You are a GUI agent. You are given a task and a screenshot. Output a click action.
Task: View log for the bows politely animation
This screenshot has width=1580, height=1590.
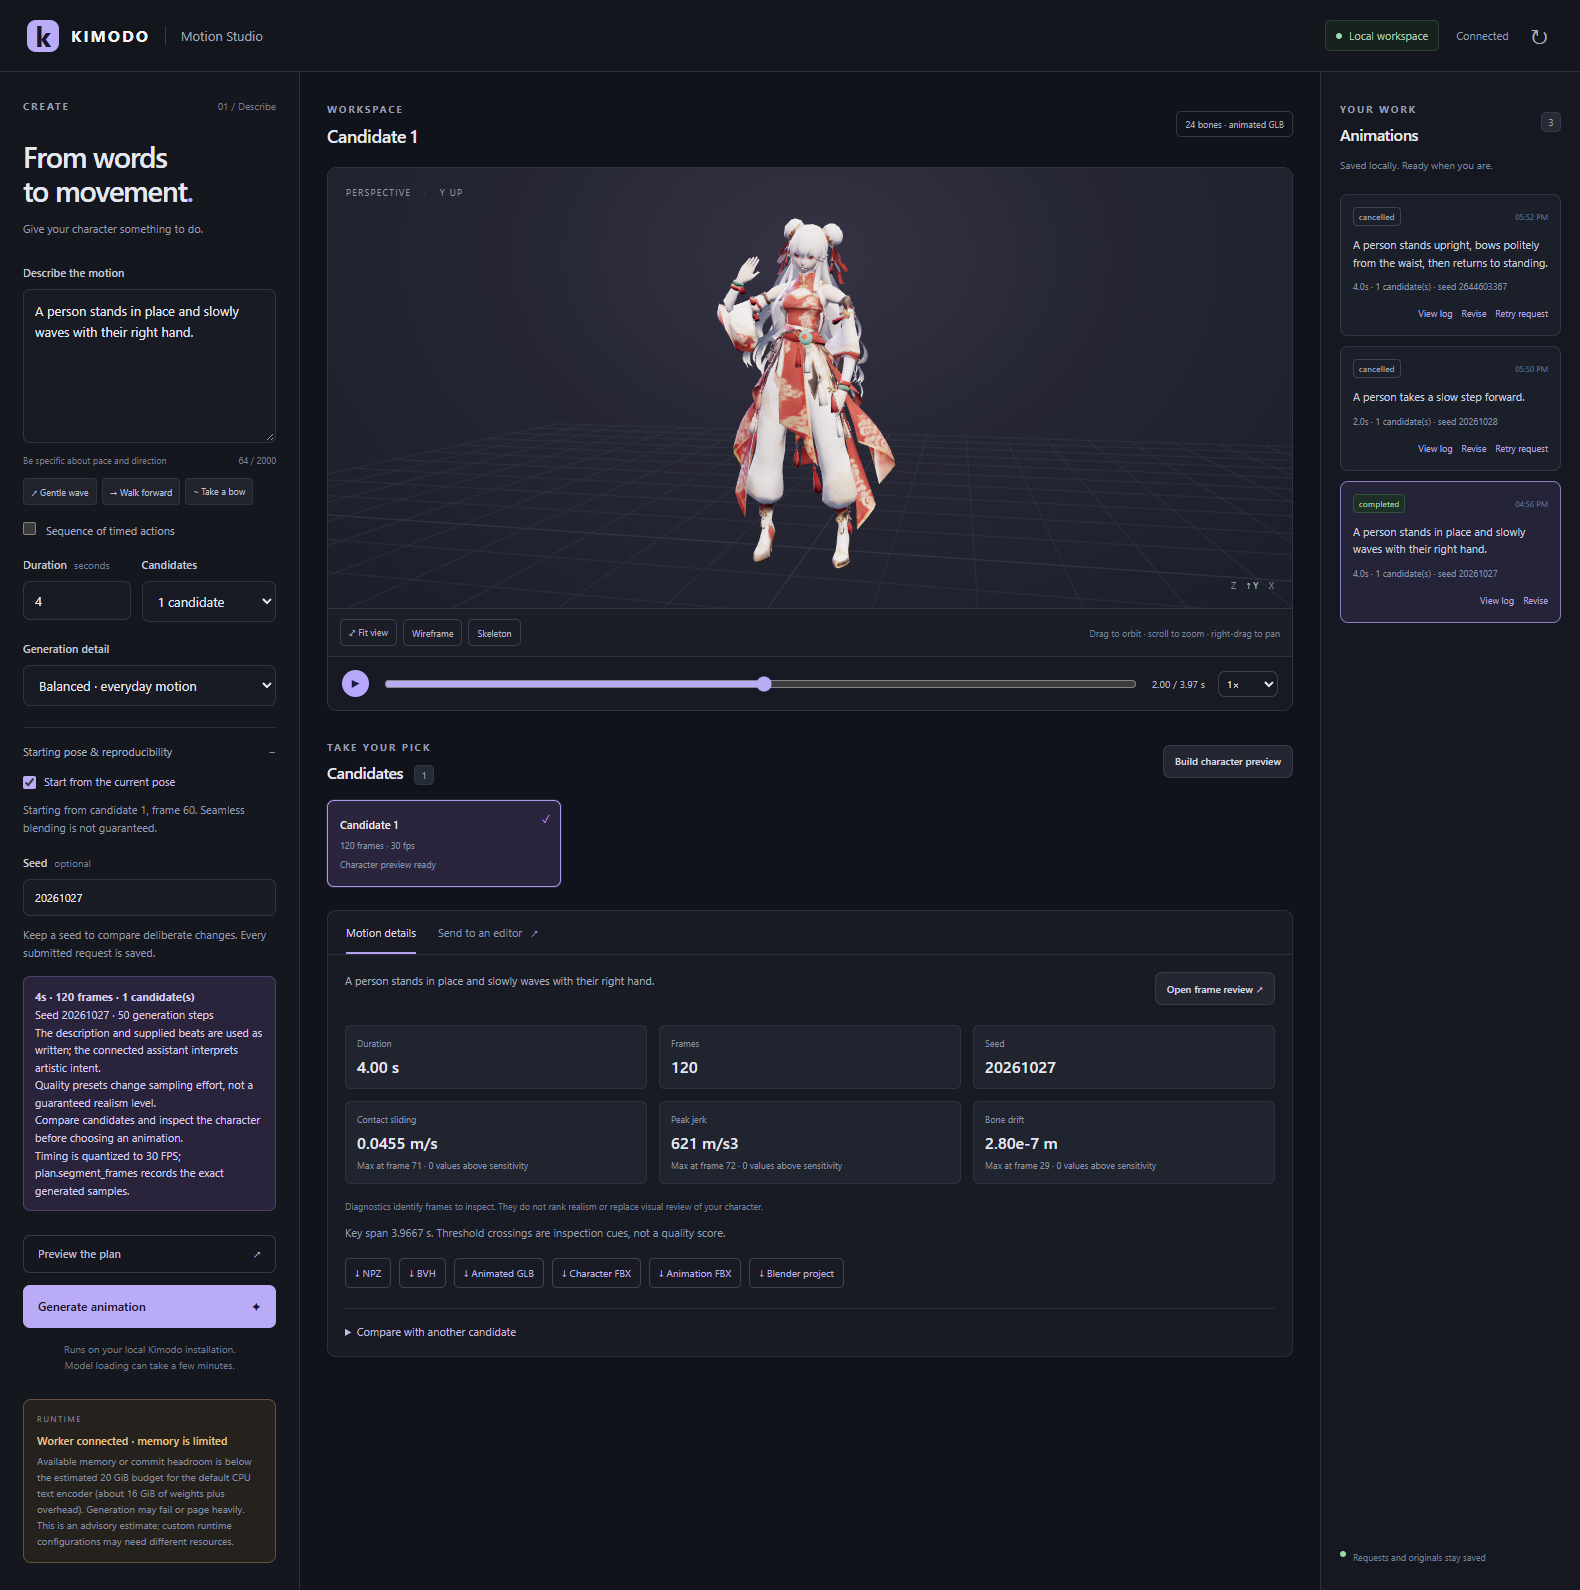coord(1434,314)
